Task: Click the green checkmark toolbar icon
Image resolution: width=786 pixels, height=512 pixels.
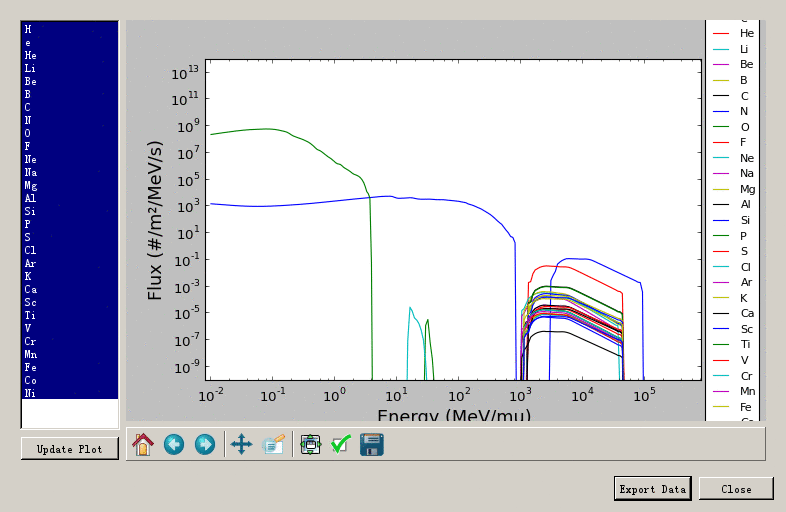Action: click(341, 444)
